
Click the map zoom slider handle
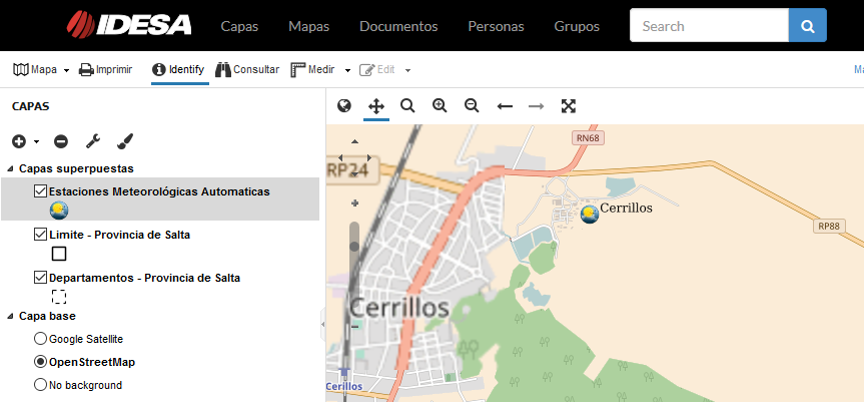(x=354, y=246)
